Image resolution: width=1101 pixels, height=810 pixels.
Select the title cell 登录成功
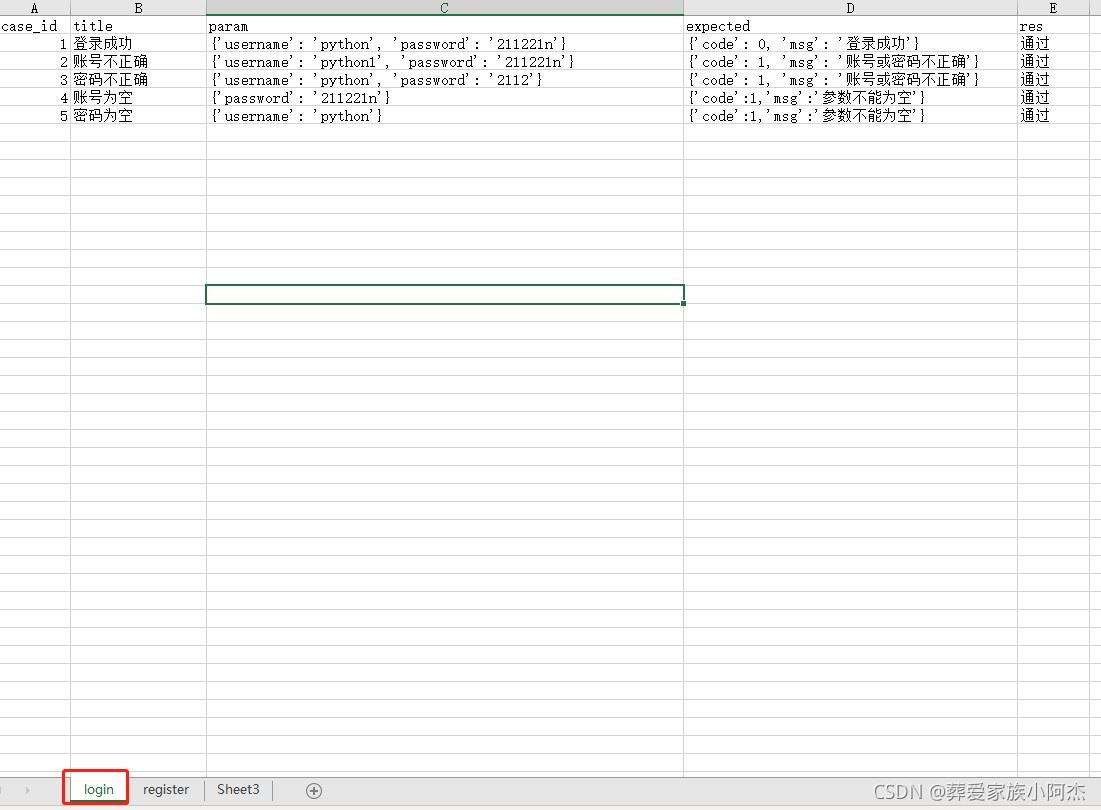click(x=138, y=44)
